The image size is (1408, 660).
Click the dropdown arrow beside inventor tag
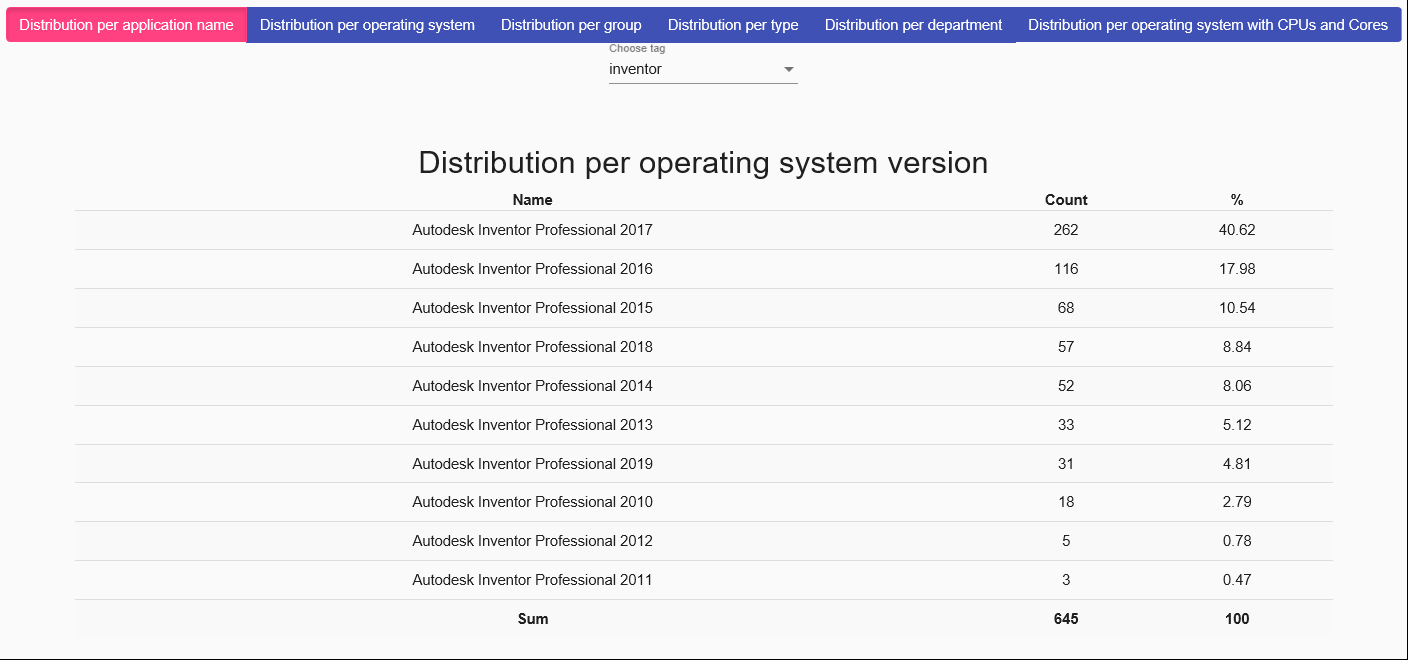[788, 70]
